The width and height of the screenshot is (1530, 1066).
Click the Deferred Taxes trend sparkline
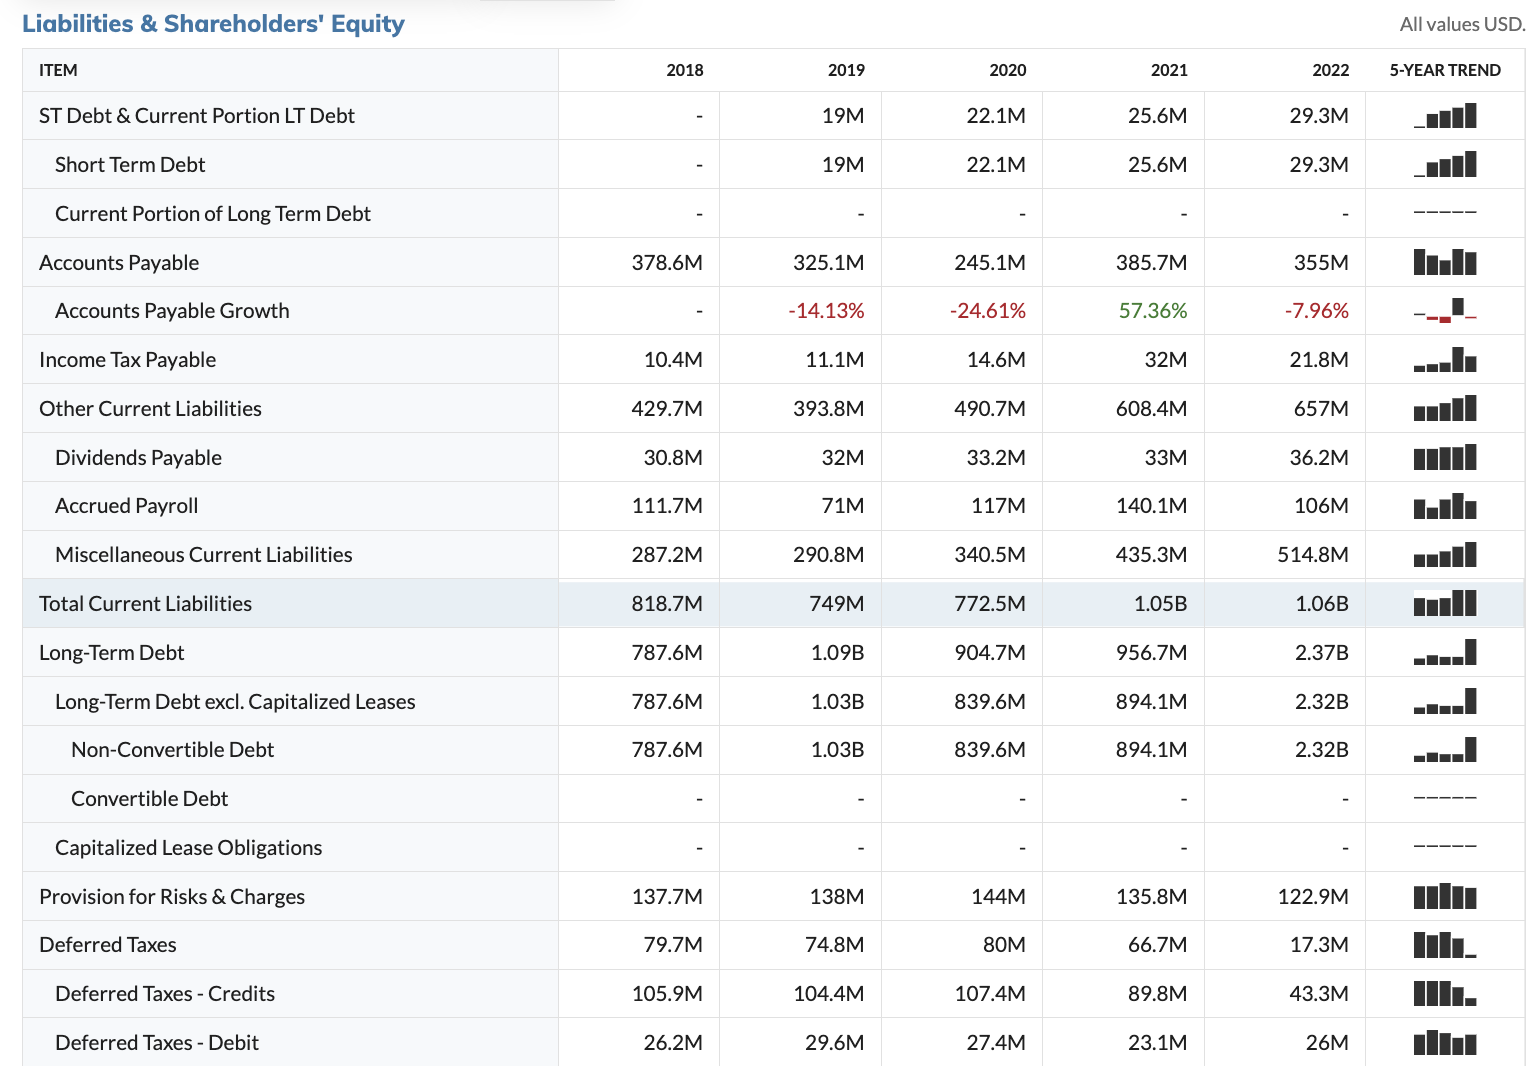click(1445, 945)
